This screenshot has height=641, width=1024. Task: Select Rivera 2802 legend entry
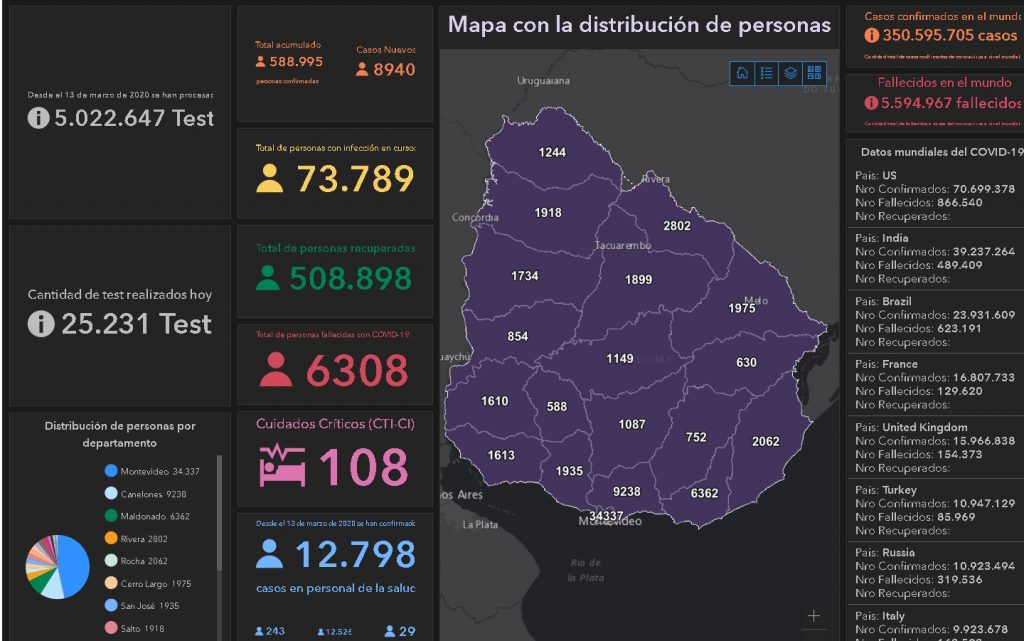point(136,539)
